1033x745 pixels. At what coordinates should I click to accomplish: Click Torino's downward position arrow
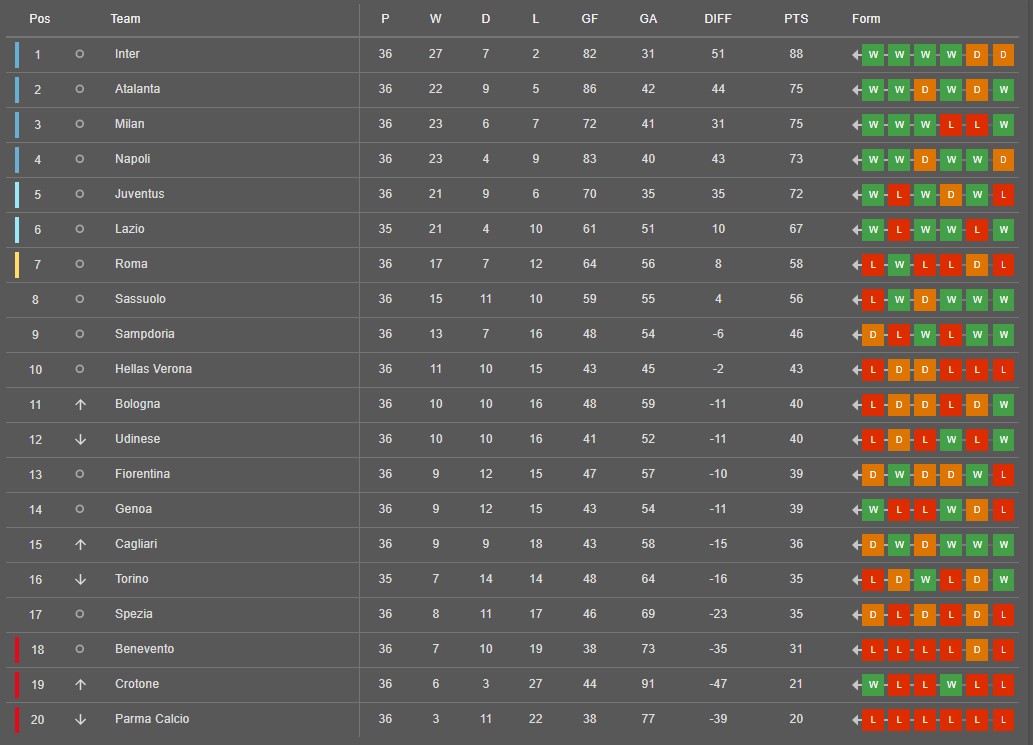tap(80, 580)
